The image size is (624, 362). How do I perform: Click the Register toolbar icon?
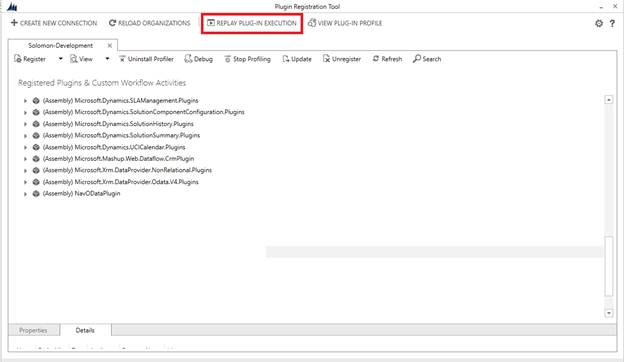[x=18, y=59]
